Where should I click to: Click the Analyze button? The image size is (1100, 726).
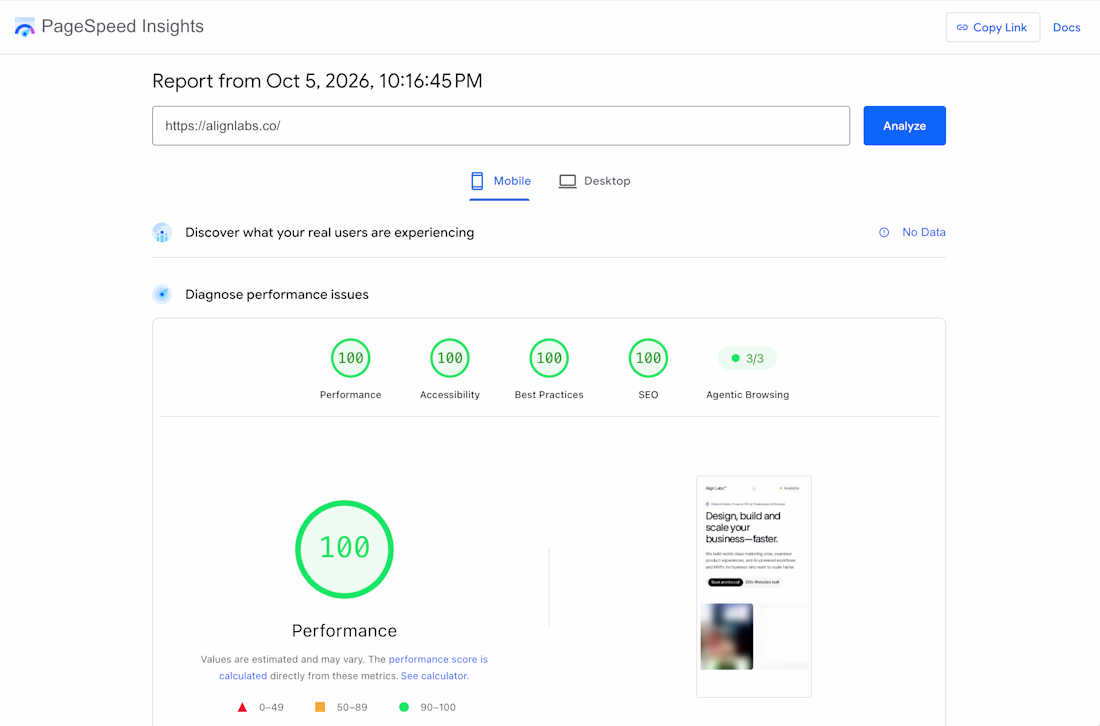(x=904, y=126)
